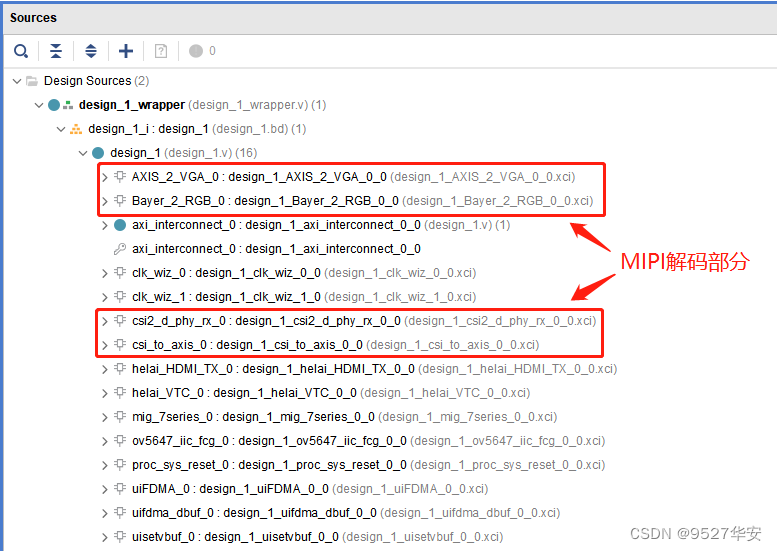Click the IP icon next to clk_wiz_0
Viewport: 777px width, 551px height.
pos(119,273)
